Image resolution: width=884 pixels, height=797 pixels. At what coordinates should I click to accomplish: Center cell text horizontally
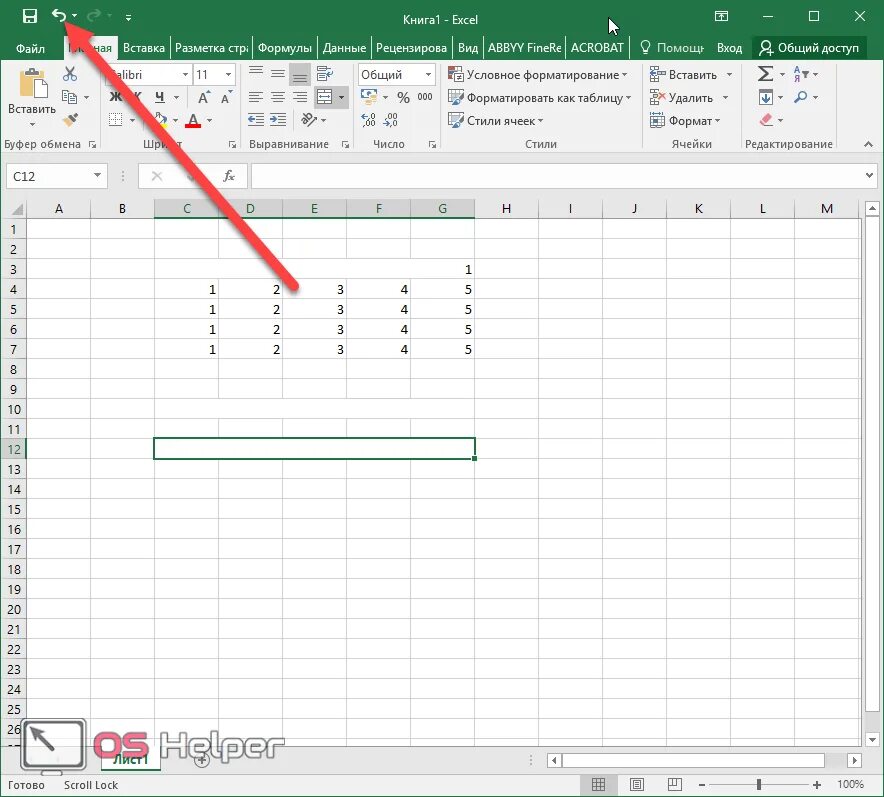(277, 97)
